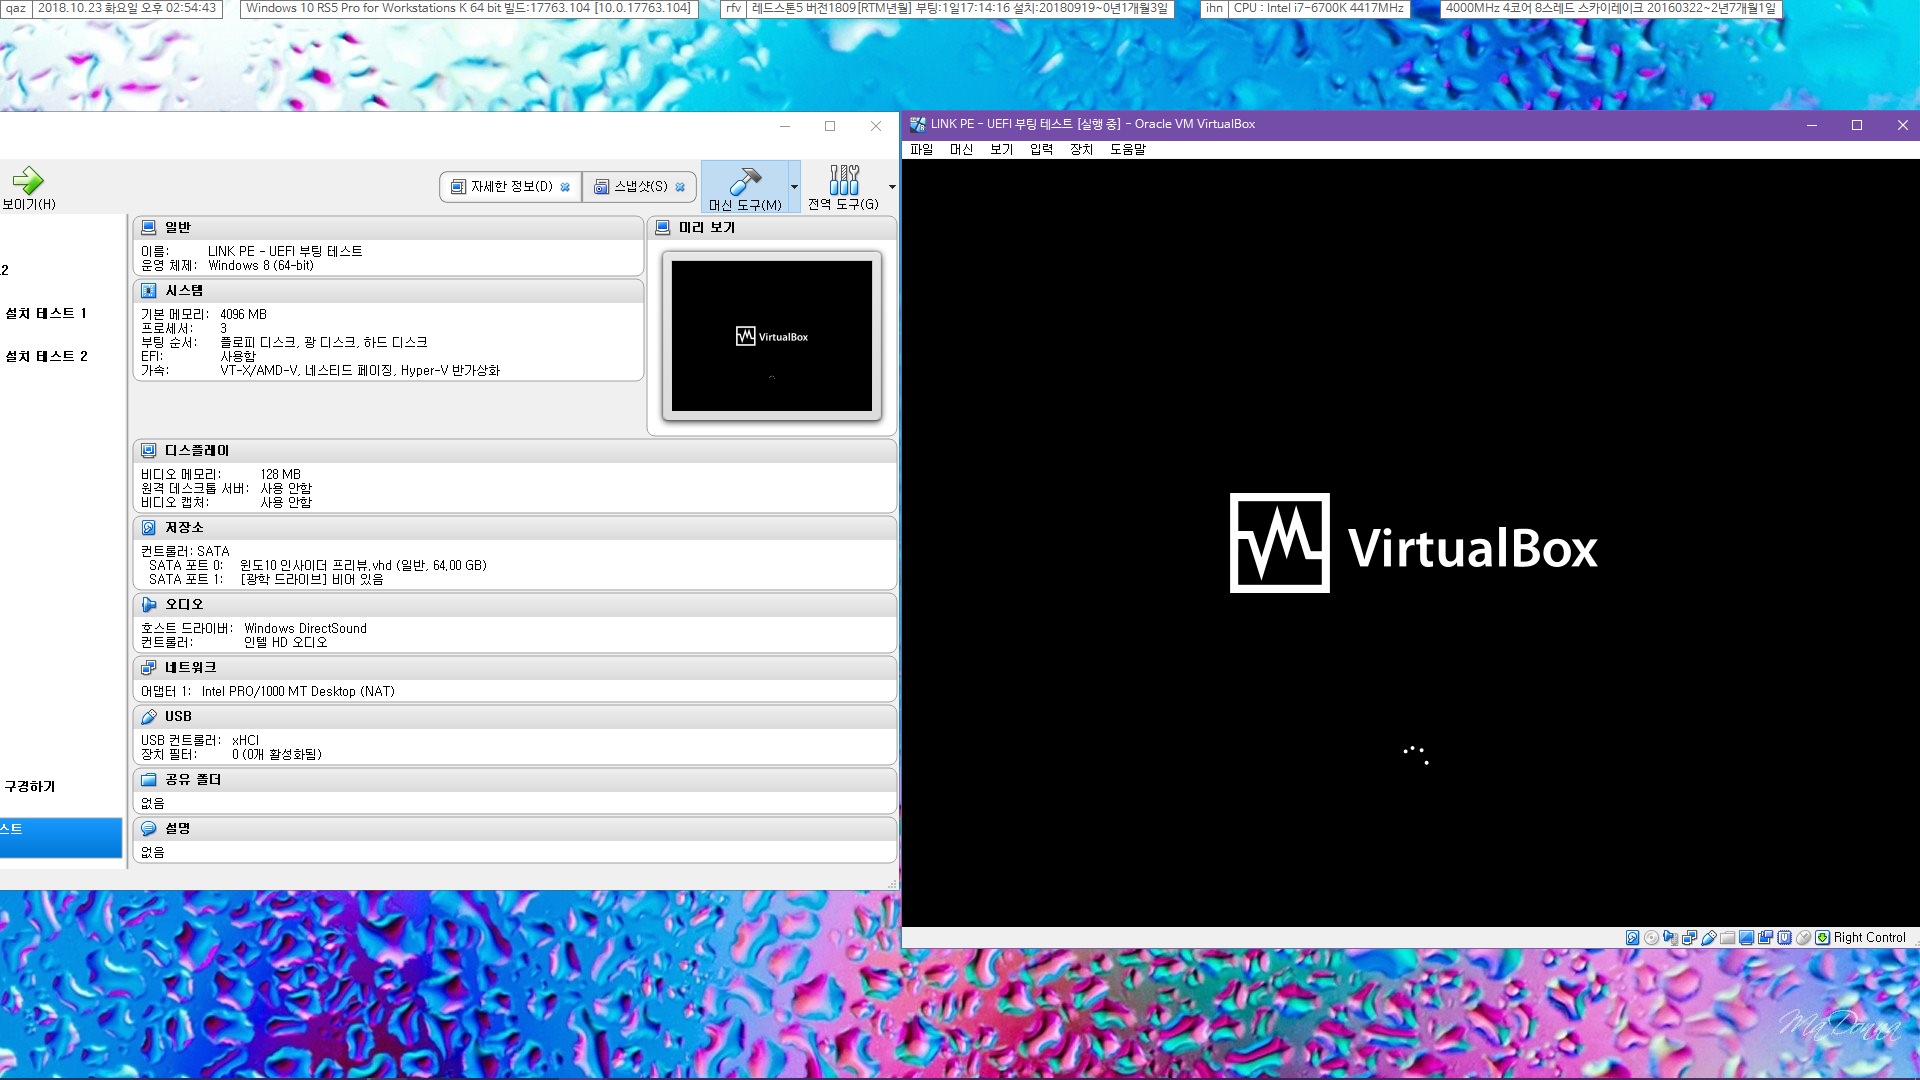Click the System (시스템) section chip icon

point(148,290)
